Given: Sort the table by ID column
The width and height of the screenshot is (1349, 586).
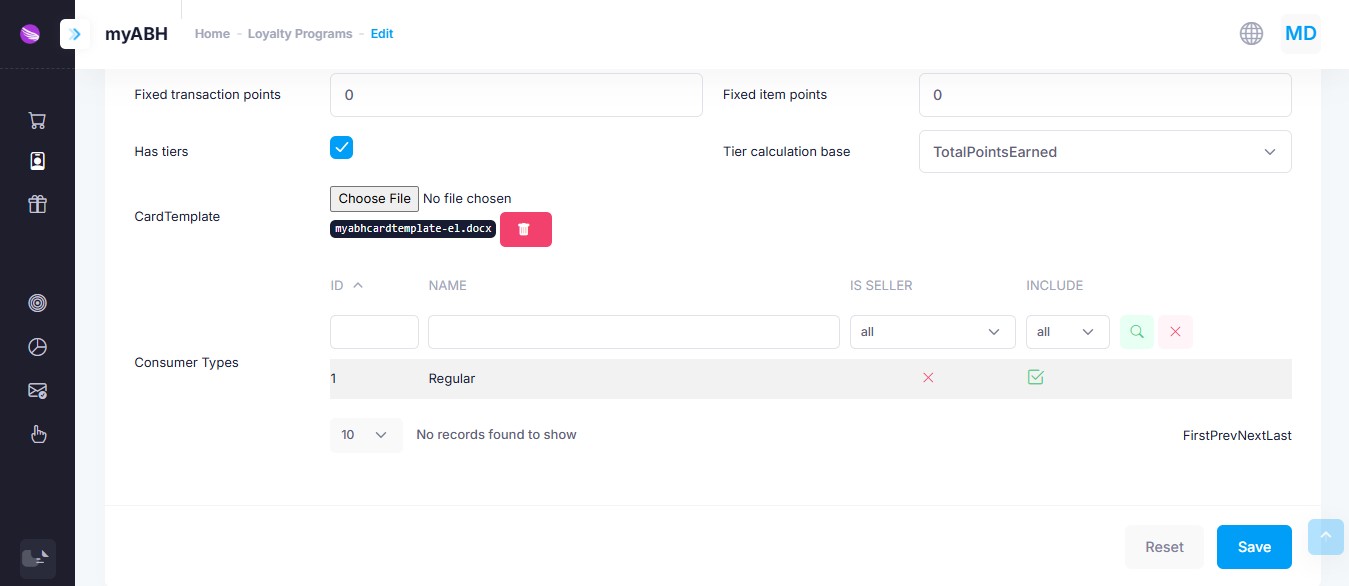Looking at the screenshot, I should coord(347,285).
